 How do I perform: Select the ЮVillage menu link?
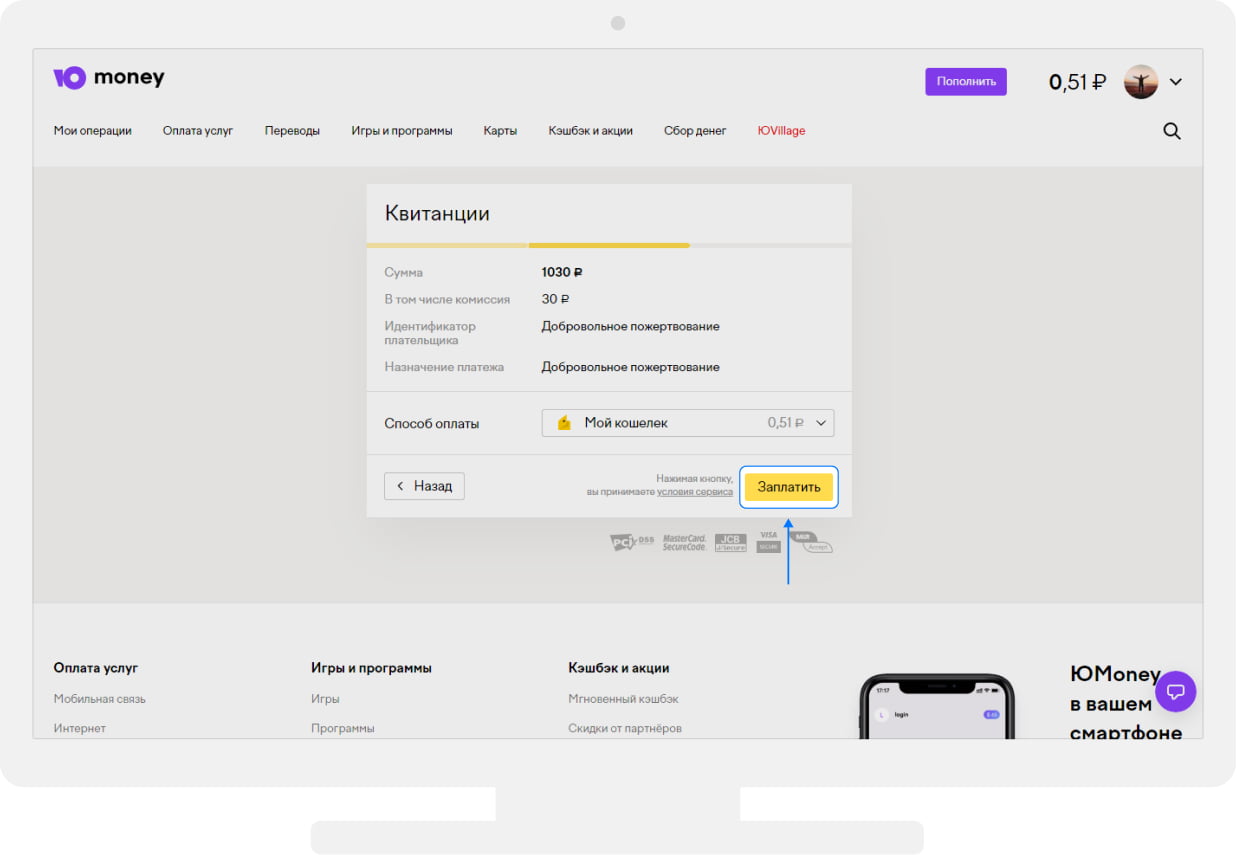point(781,131)
